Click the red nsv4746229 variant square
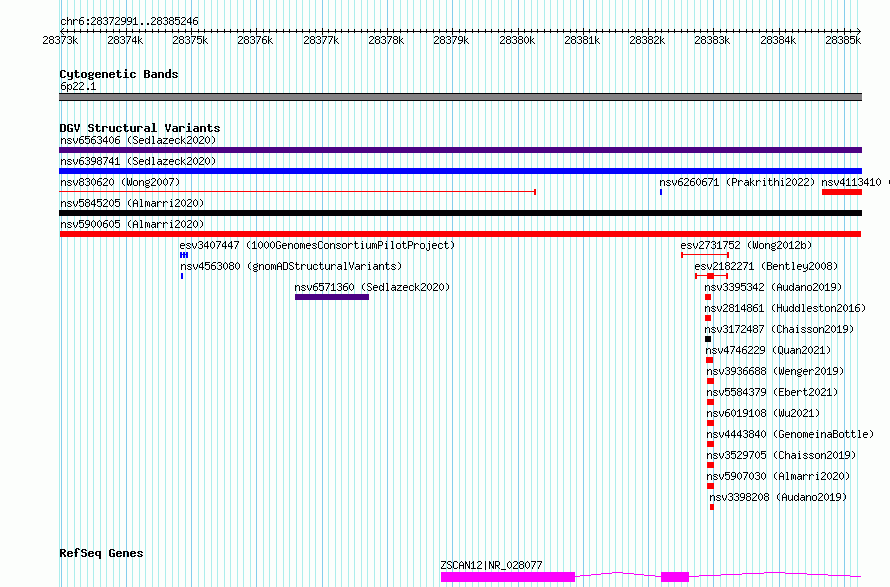The image size is (890, 587). (x=710, y=360)
